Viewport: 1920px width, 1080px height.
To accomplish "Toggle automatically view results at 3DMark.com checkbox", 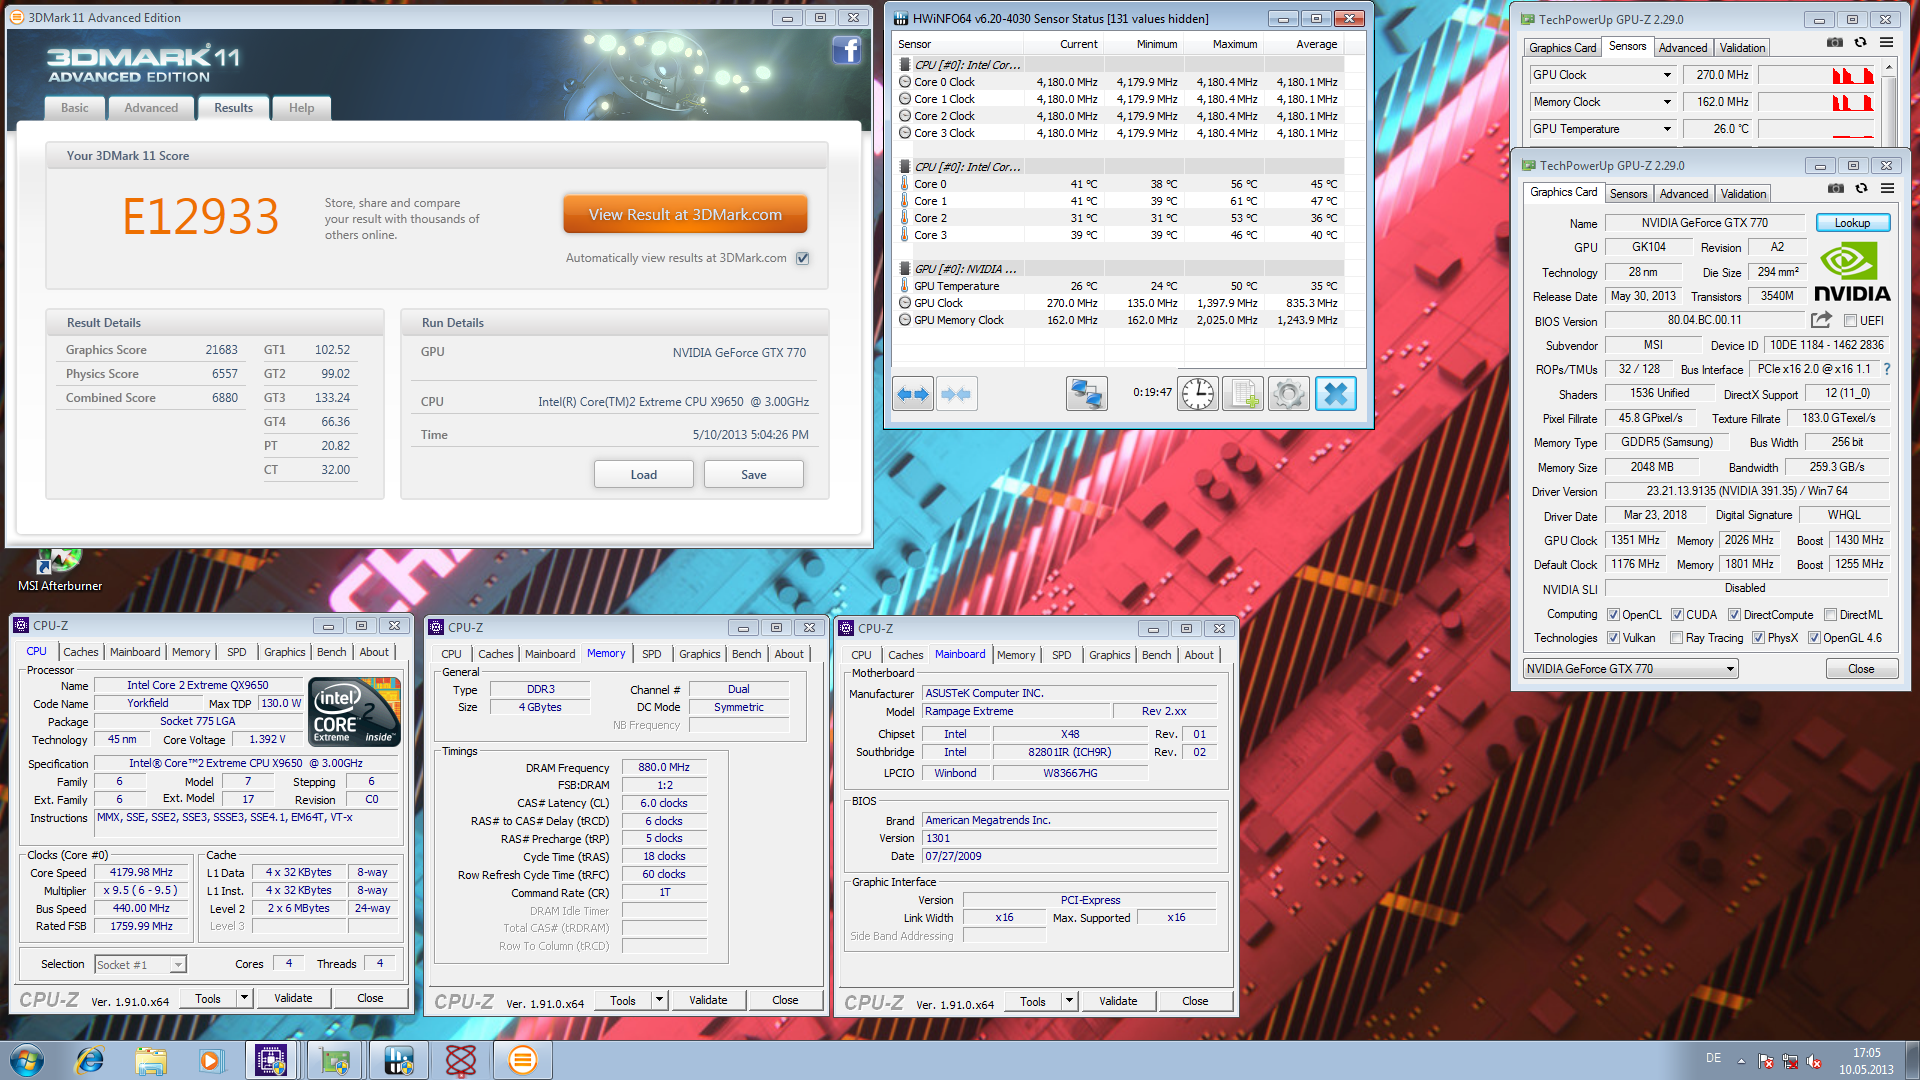I will point(802,258).
